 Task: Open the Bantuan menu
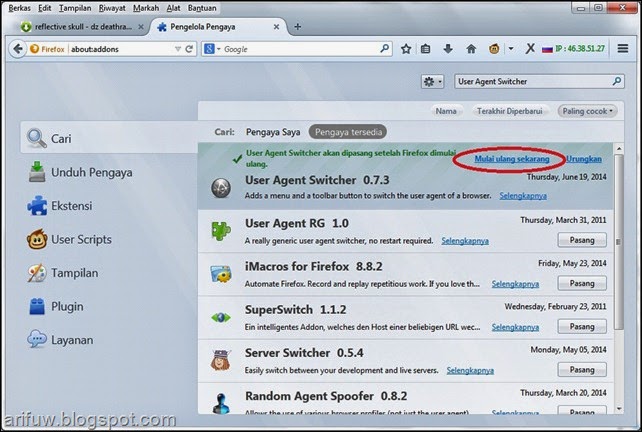coord(202,8)
